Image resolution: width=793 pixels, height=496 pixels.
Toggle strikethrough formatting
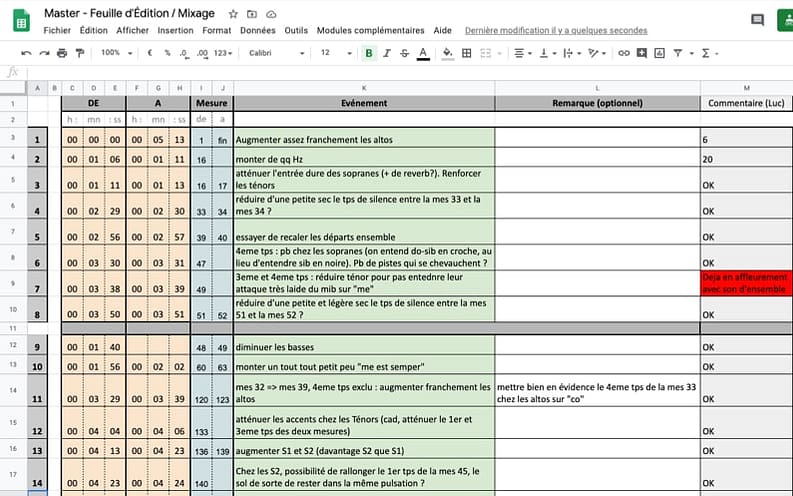(x=405, y=53)
